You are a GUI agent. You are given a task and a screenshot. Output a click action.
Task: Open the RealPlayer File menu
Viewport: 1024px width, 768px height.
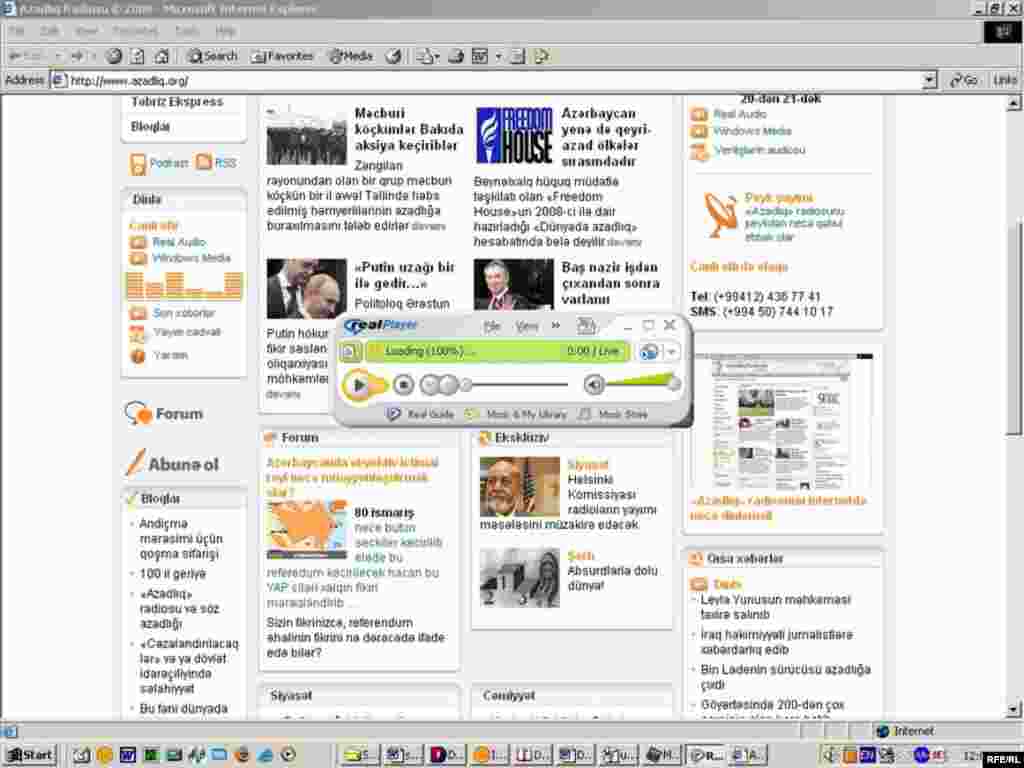(x=492, y=326)
